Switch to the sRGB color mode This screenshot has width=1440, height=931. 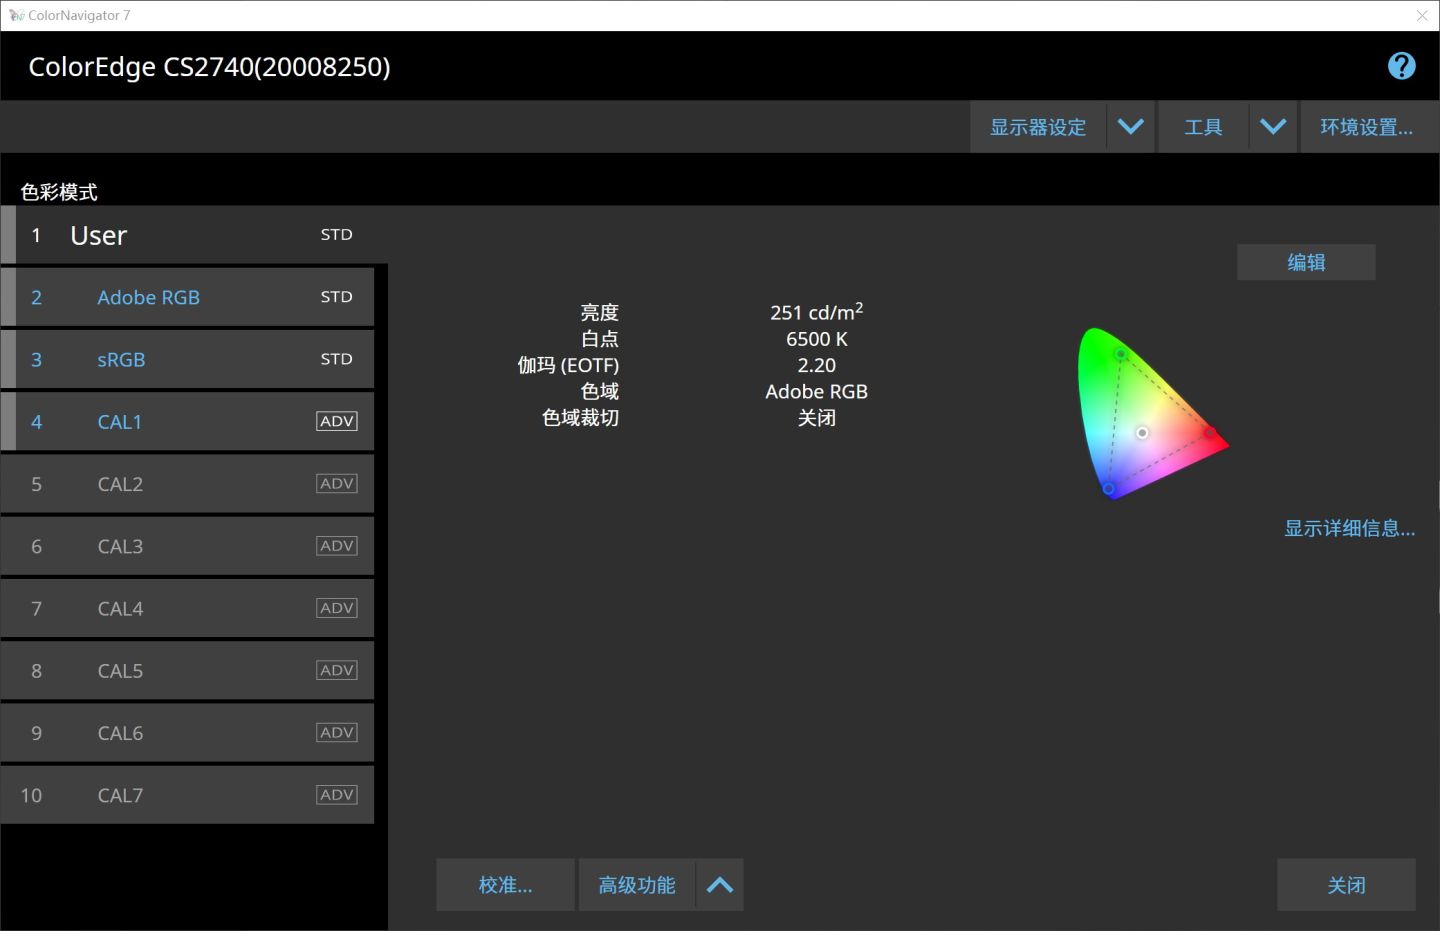[x=121, y=358]
